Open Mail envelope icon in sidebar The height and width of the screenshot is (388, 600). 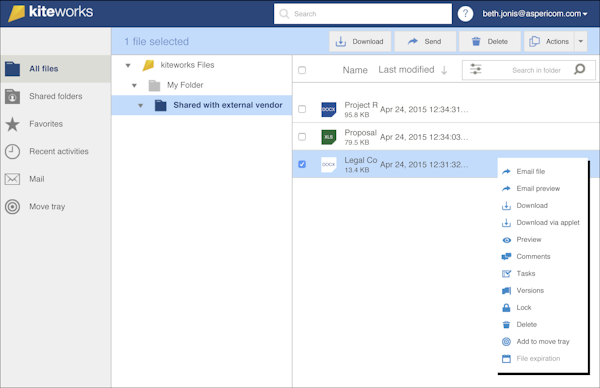point(12,179)
